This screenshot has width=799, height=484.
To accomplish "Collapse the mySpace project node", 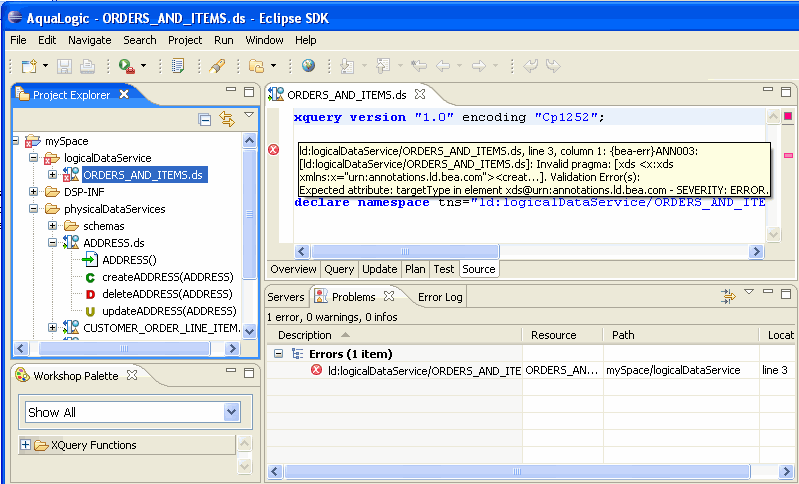I will click(x=15, y=141).
